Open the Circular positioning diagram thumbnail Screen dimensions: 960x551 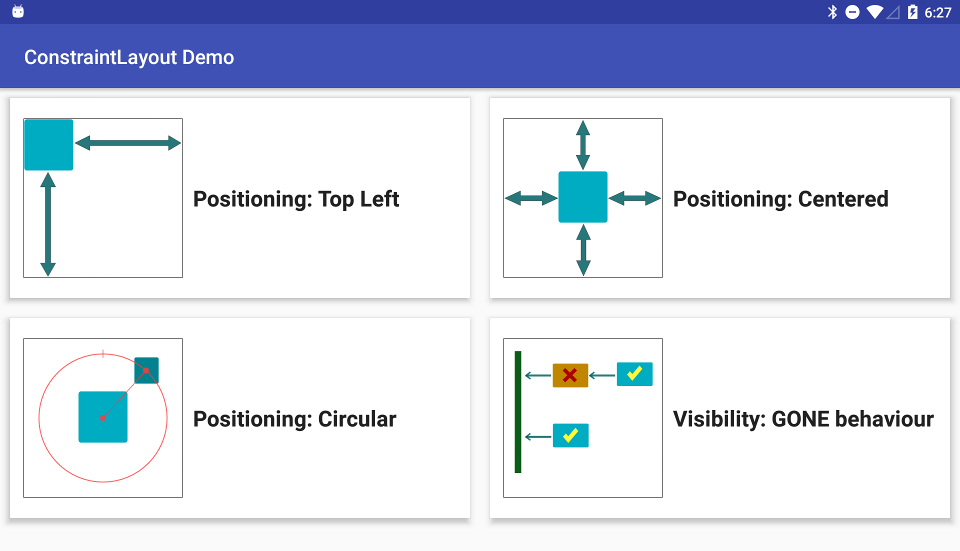pos(103,418)
